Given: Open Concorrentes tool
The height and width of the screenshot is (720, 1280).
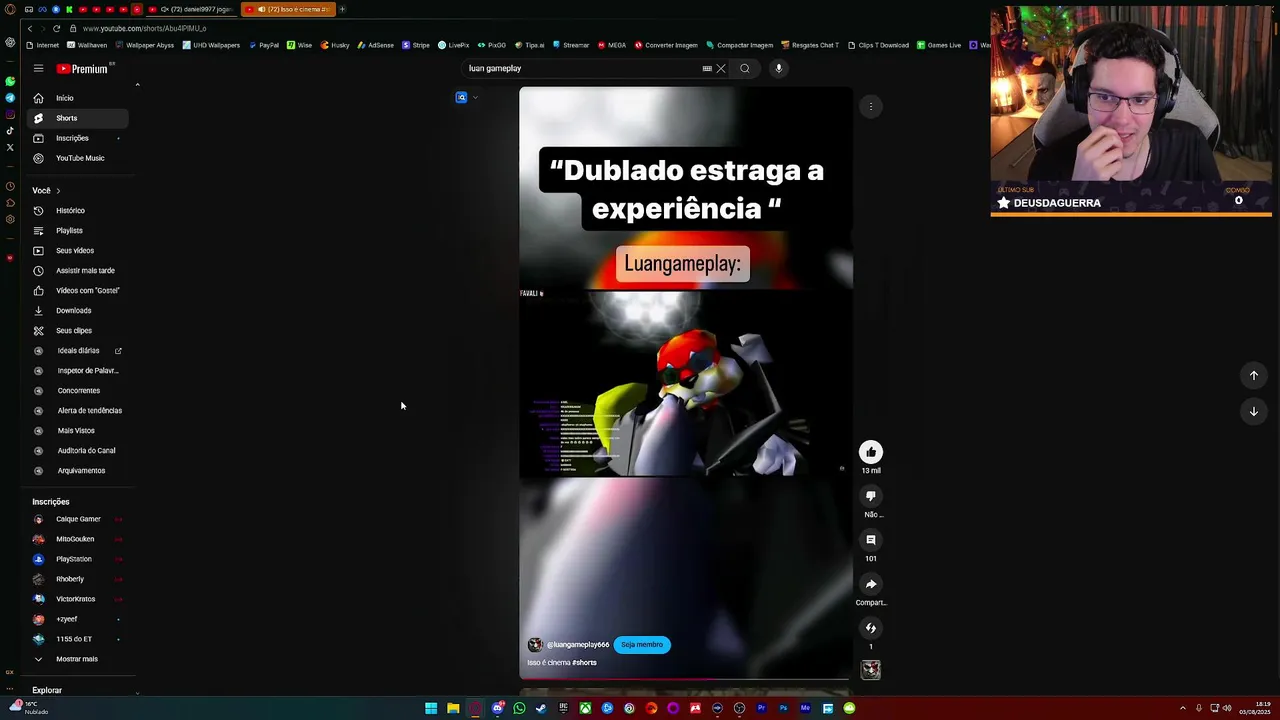Looking at the screenshot, I should [78, 391].
